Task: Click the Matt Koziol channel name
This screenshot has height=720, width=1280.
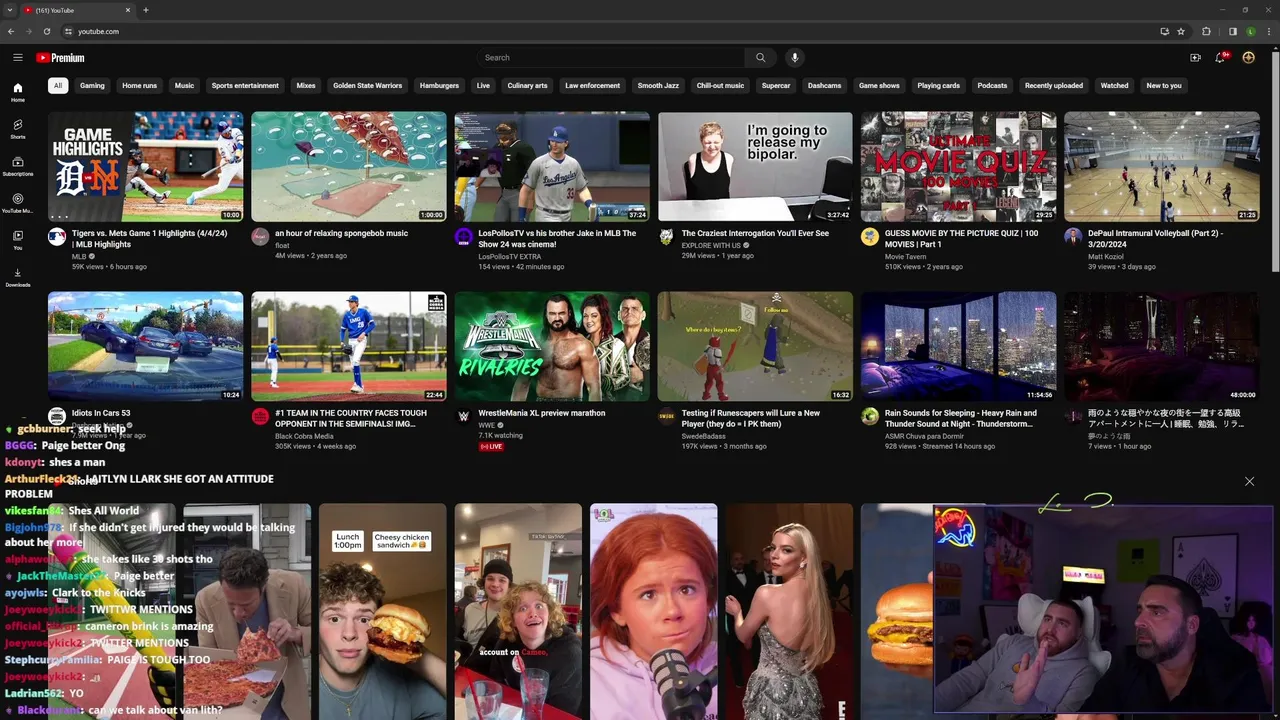Action: point(1106,257)
